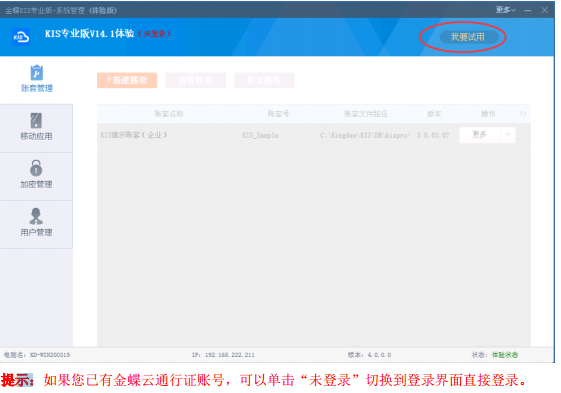Close the KIS system management window
This screenshot has width=561, height=393.
(x=545, y=10)
